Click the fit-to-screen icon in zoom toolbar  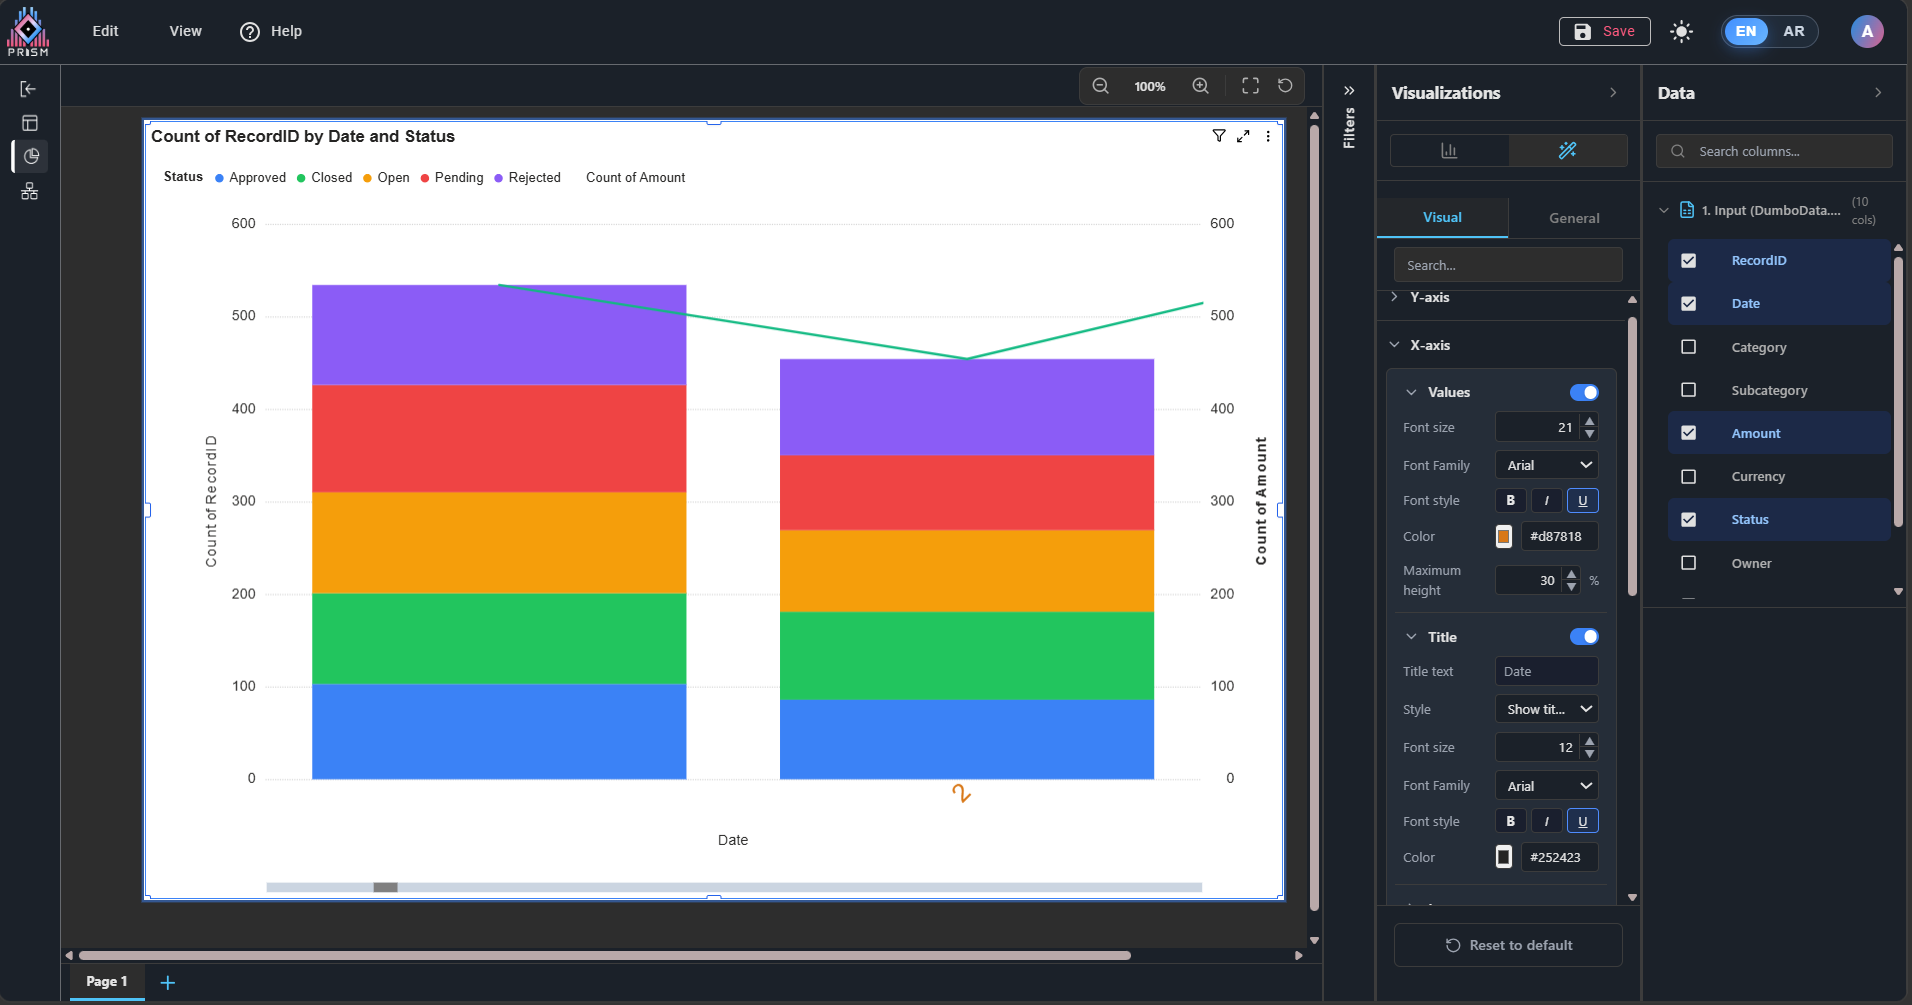click(x=1250, y=86)
